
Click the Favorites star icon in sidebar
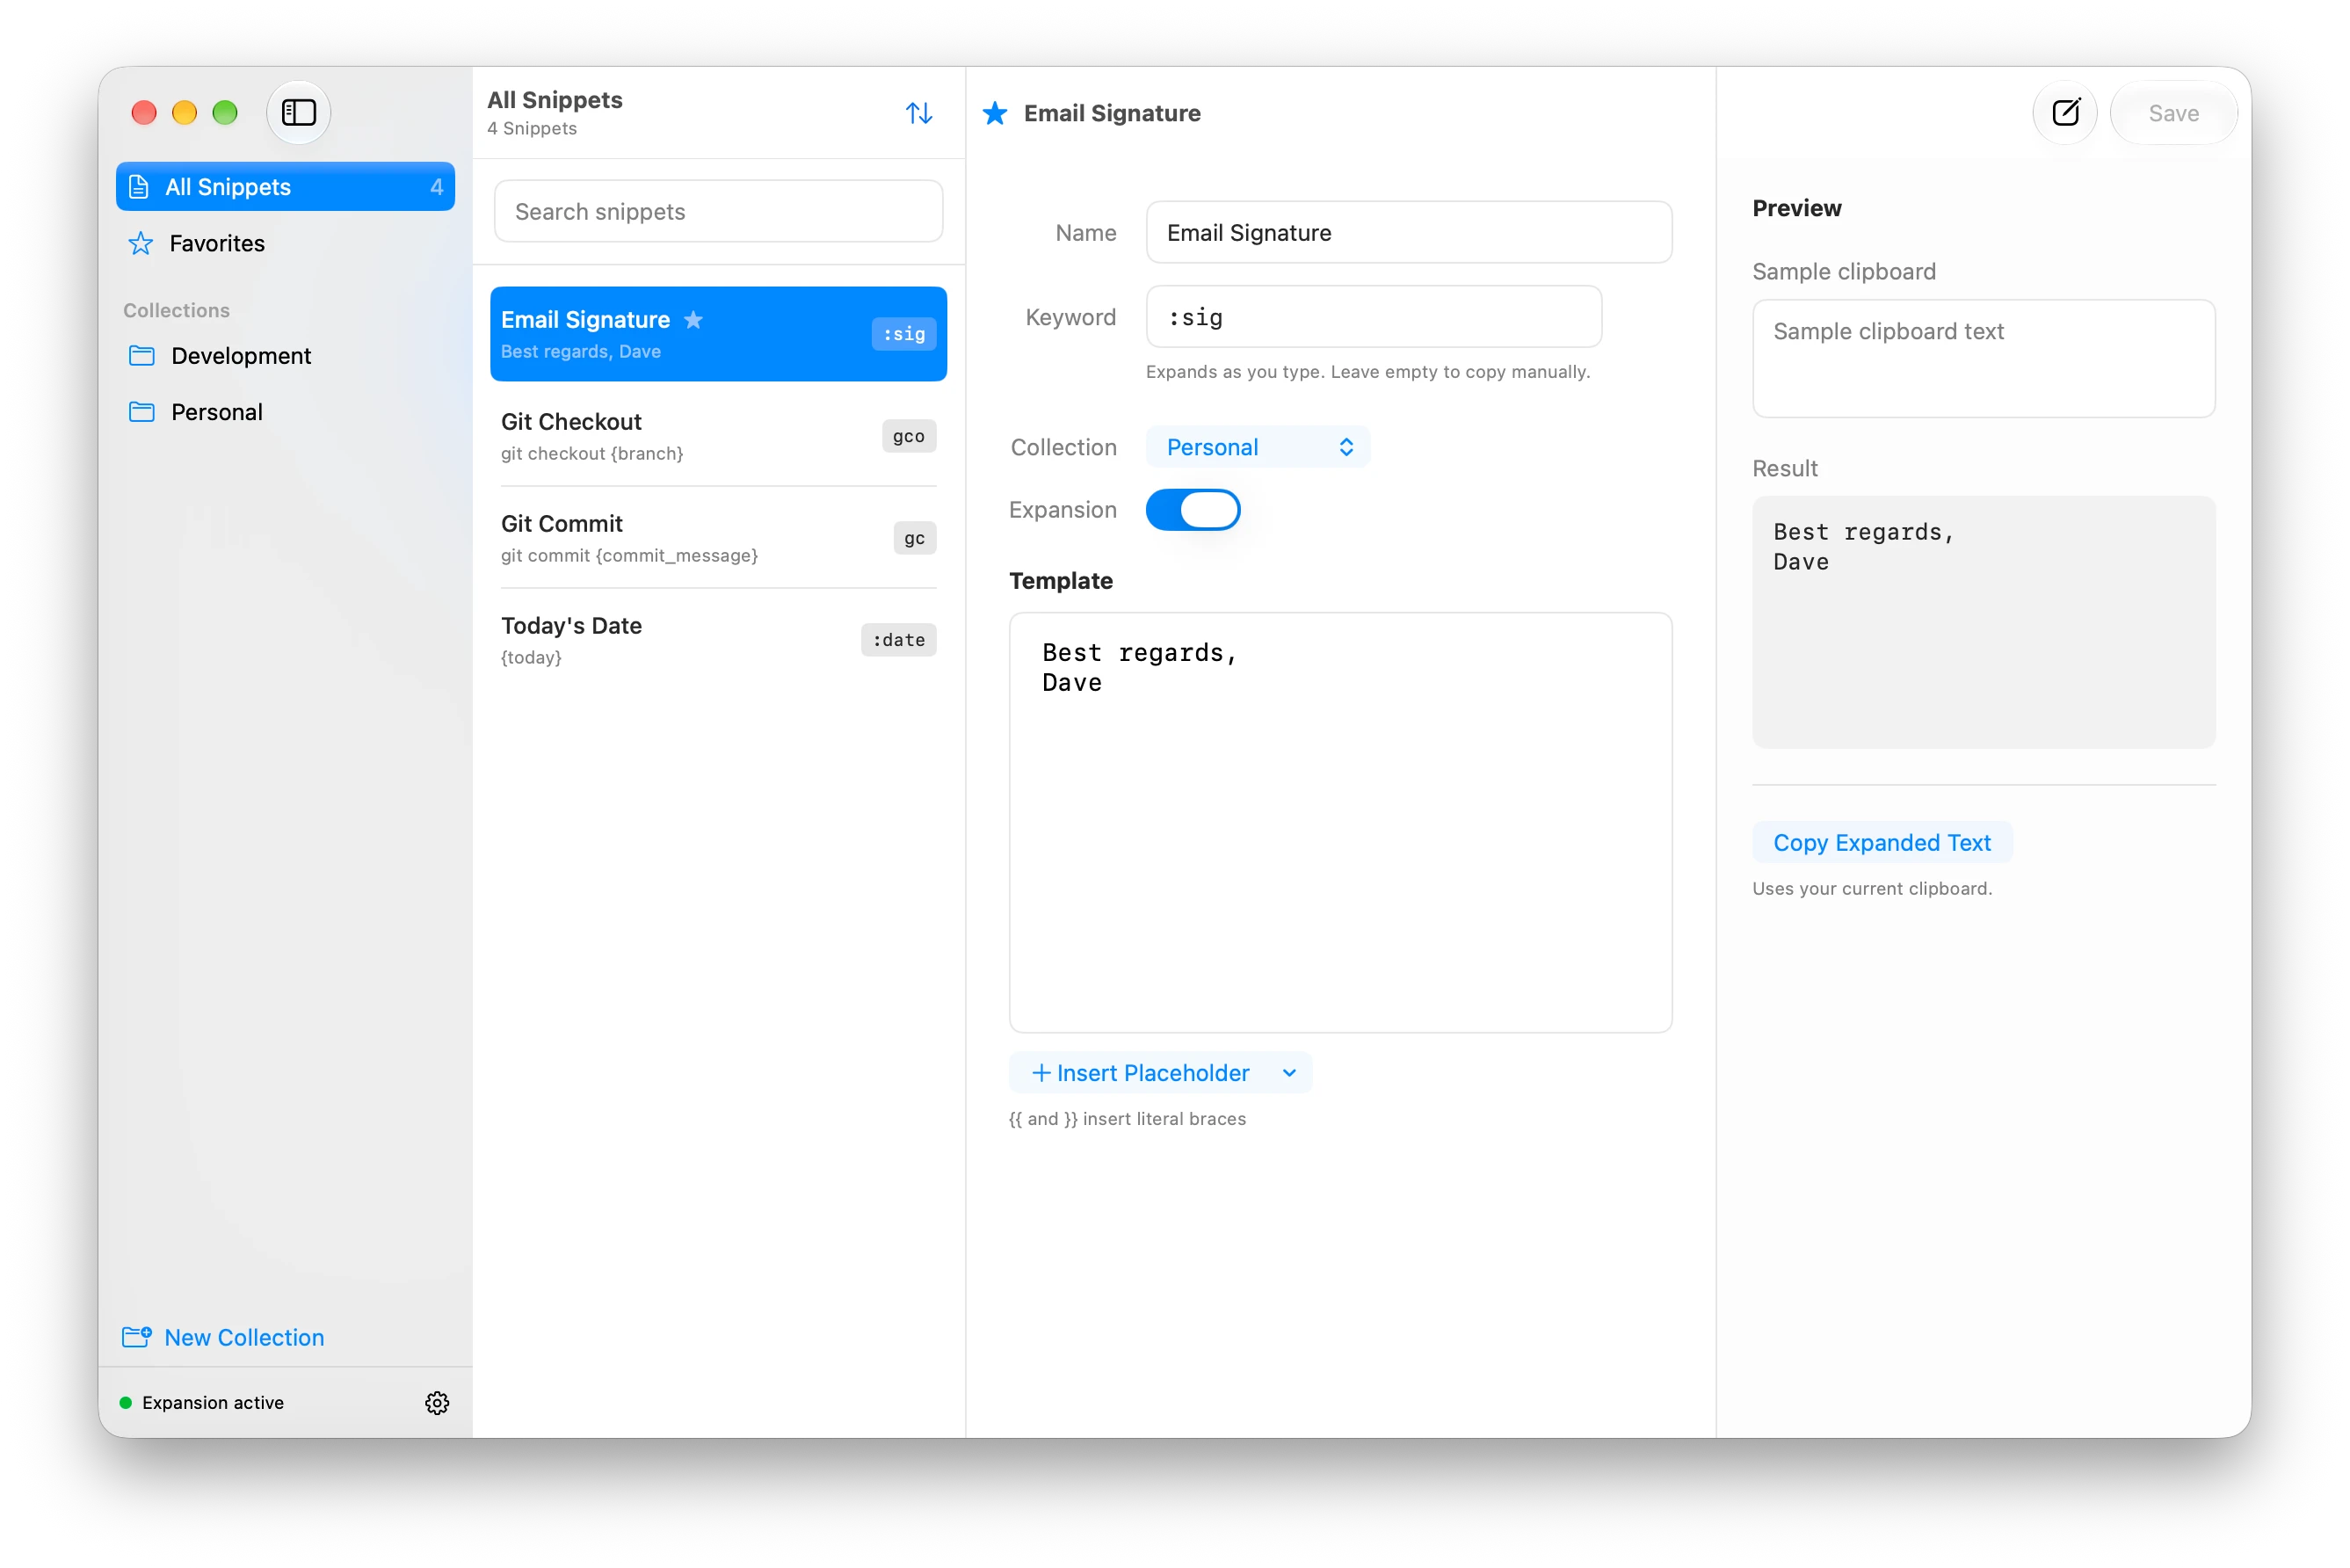(x=141, y=243)
